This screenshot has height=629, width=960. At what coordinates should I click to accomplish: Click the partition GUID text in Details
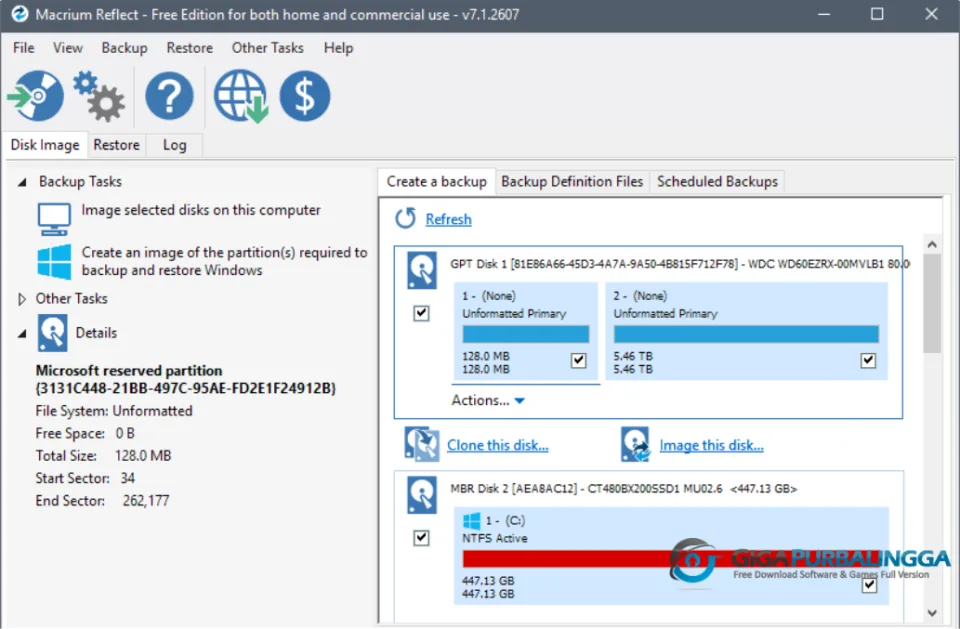(x=186, y=388)
